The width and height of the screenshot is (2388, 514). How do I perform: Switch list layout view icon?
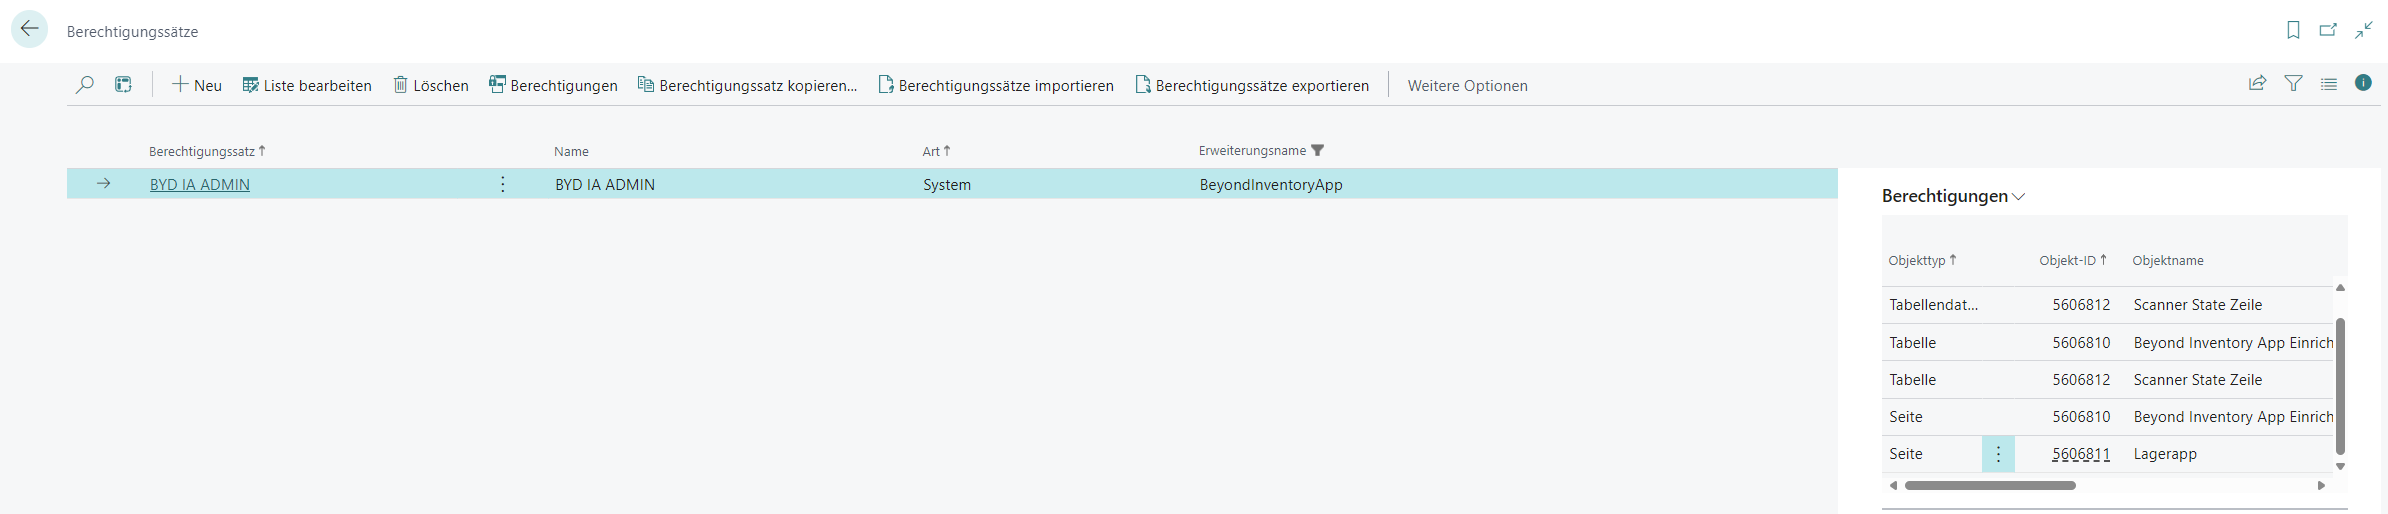2329,84
